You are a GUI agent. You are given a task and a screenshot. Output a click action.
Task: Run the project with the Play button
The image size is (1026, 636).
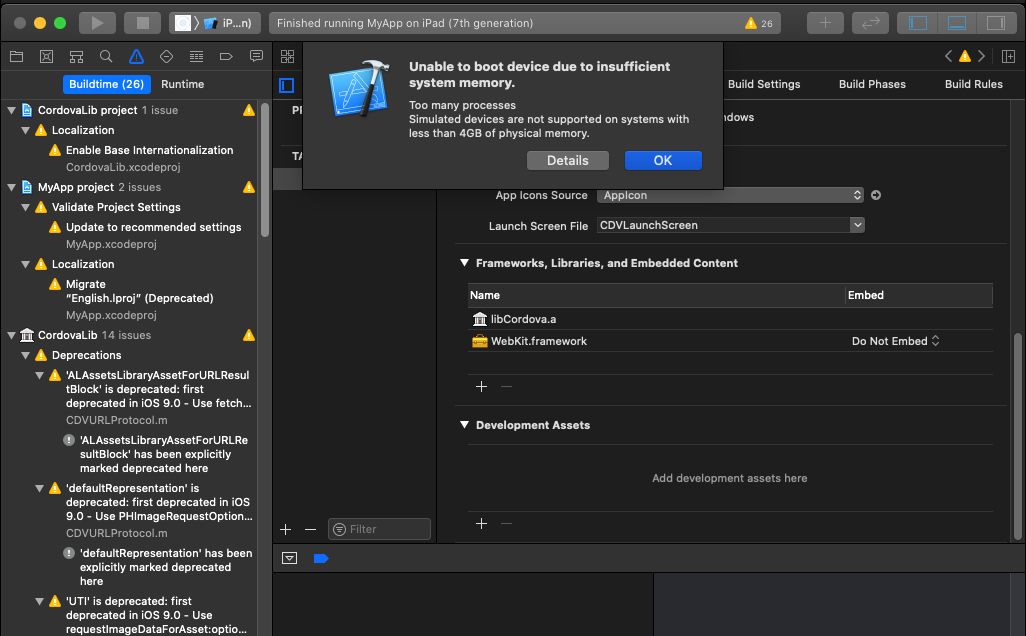click(97, 23)
